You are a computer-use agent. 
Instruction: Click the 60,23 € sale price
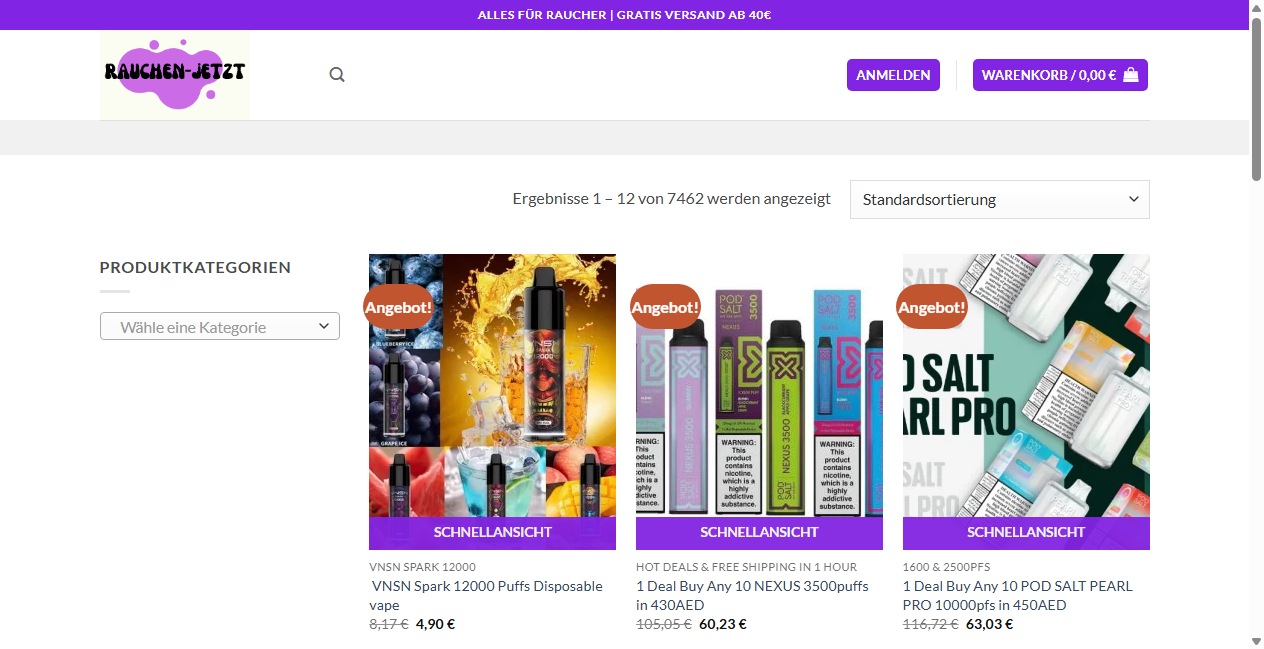tap(723, 624)
